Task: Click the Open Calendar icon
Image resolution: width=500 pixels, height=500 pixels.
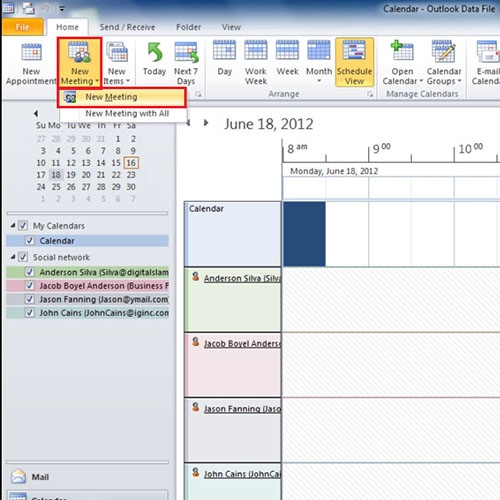Action: click(402, 50)
